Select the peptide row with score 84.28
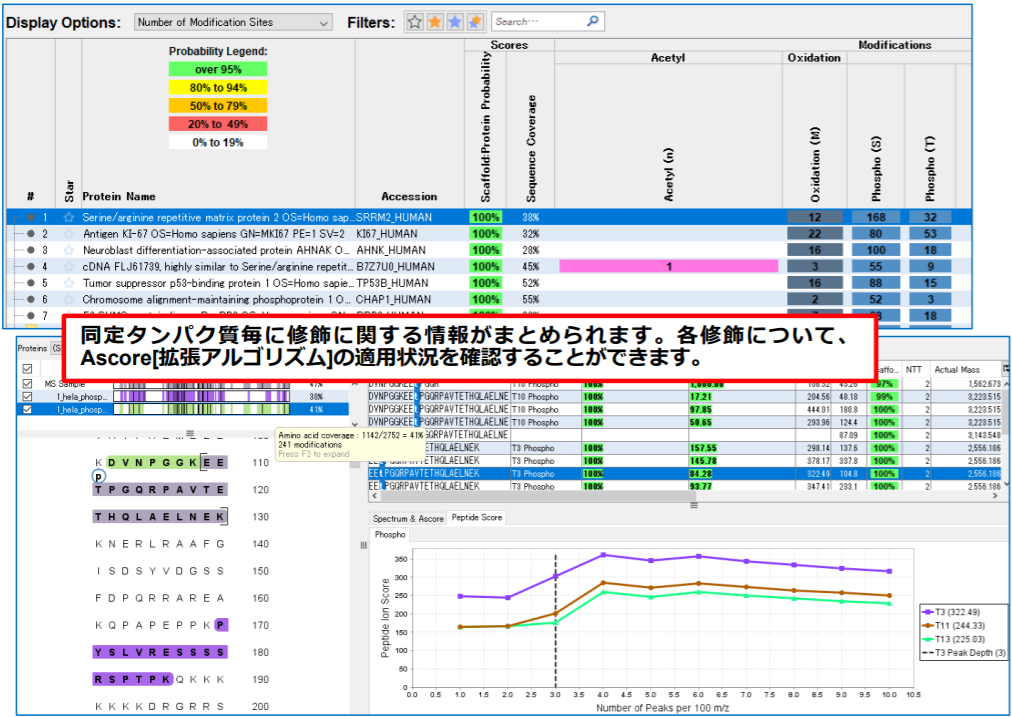Viewport: 1012px width, 717px height. [x=684, y=473]
